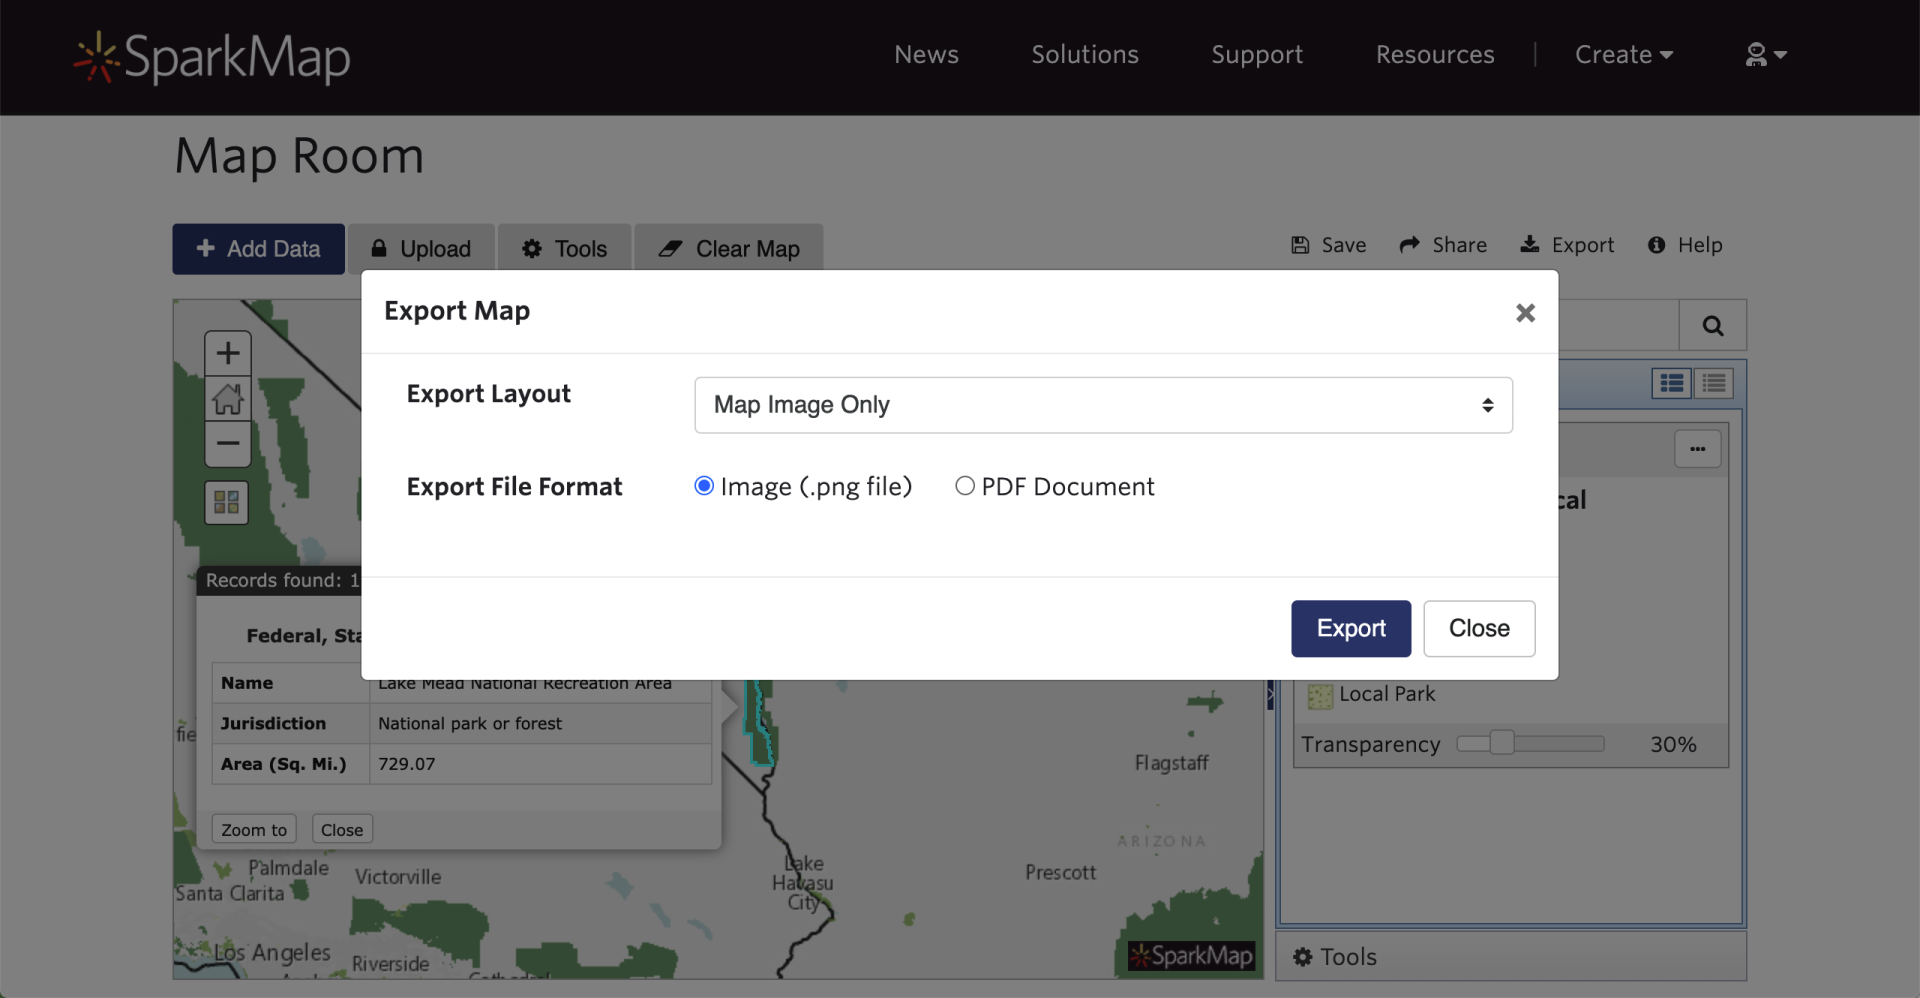Zoom in using the plus button on map
Image resolution: width=1920 pixels, height=998 pixels.
coord(227,352)
